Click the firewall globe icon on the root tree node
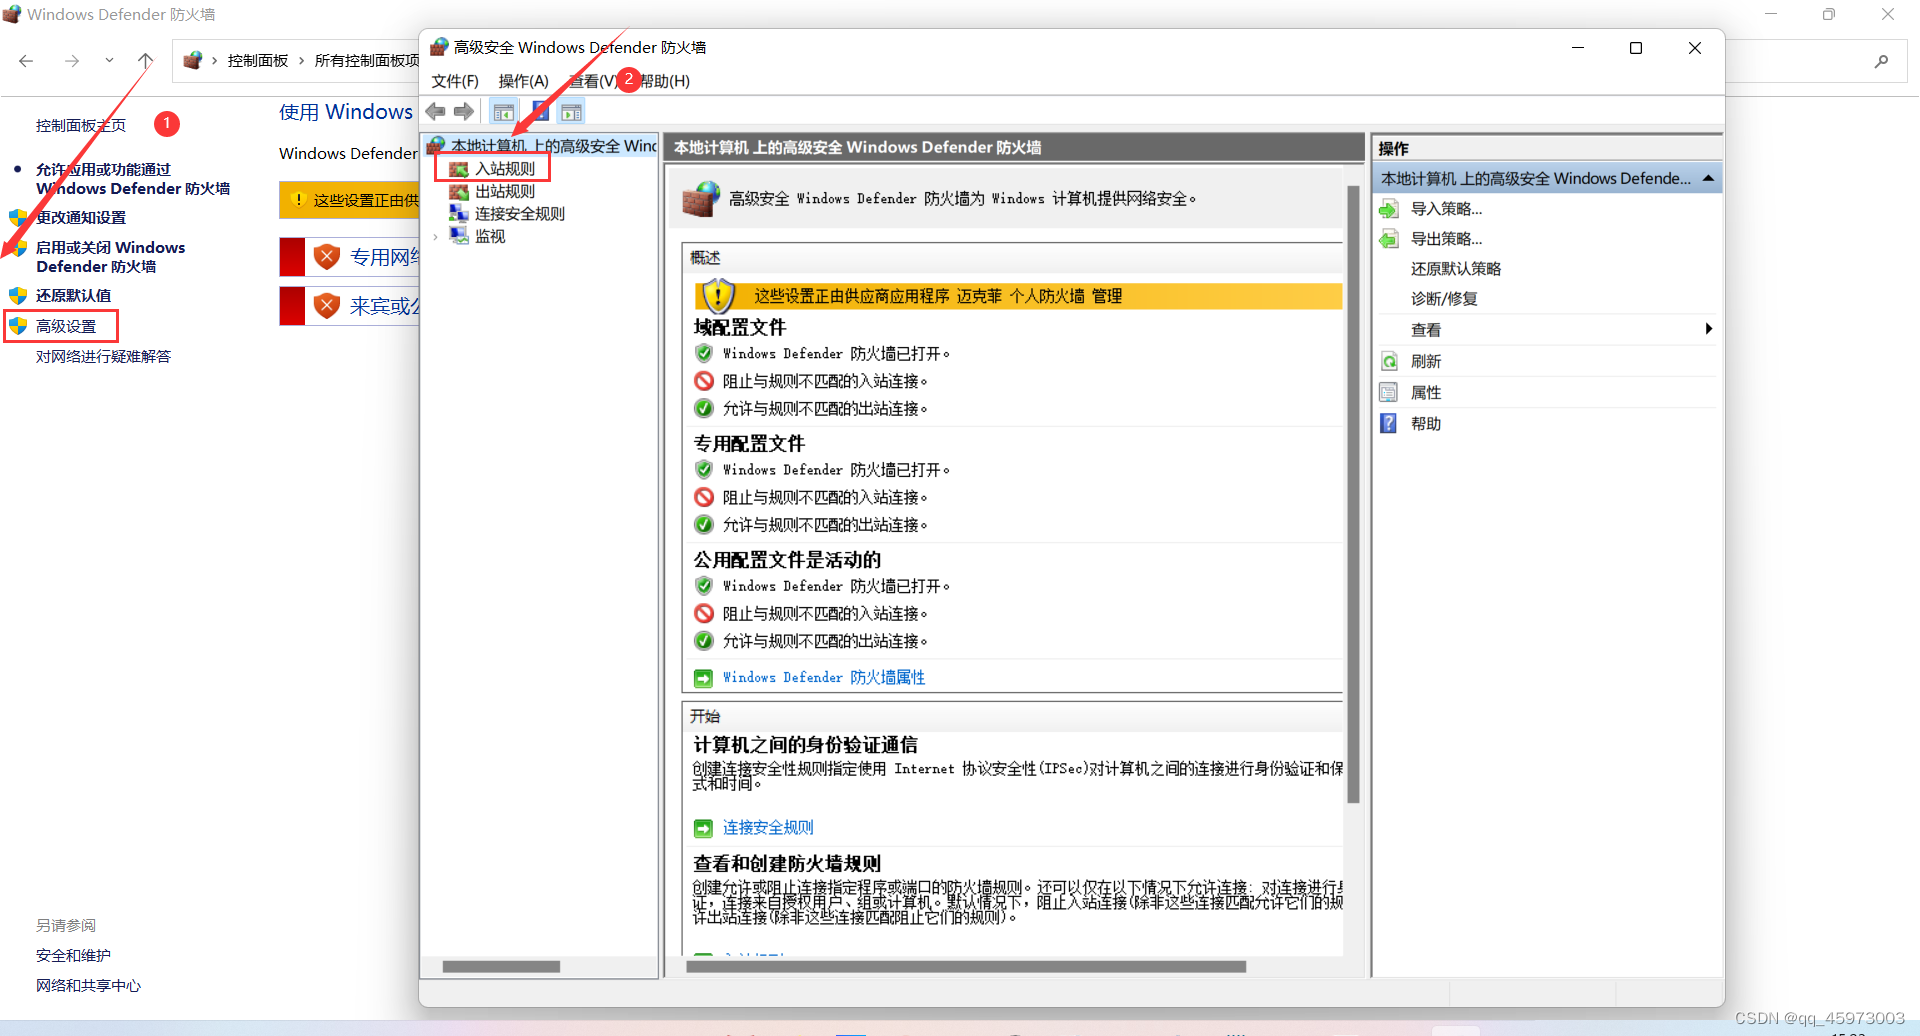Image resolution: width=1920 pixels, height=1036 pixels. point(436,146)
